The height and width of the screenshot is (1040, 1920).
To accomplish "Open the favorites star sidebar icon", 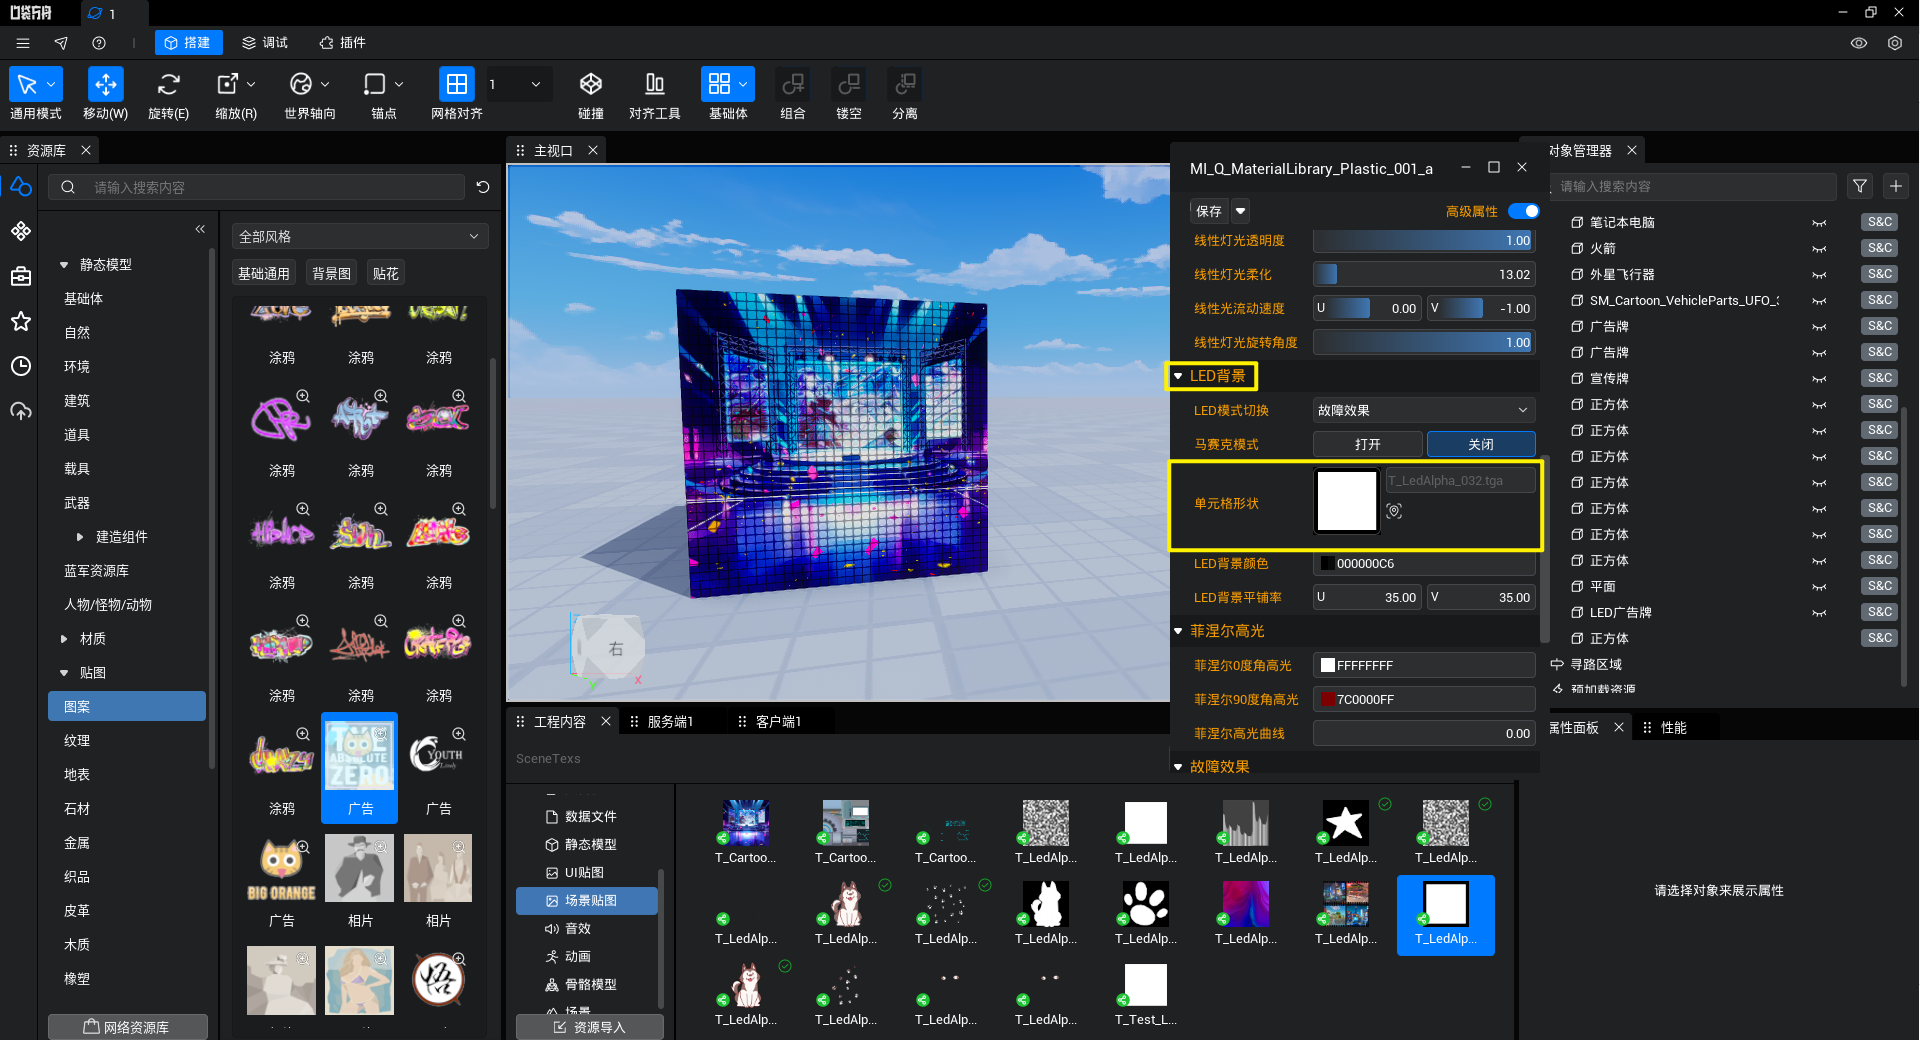I will point(21,321).
